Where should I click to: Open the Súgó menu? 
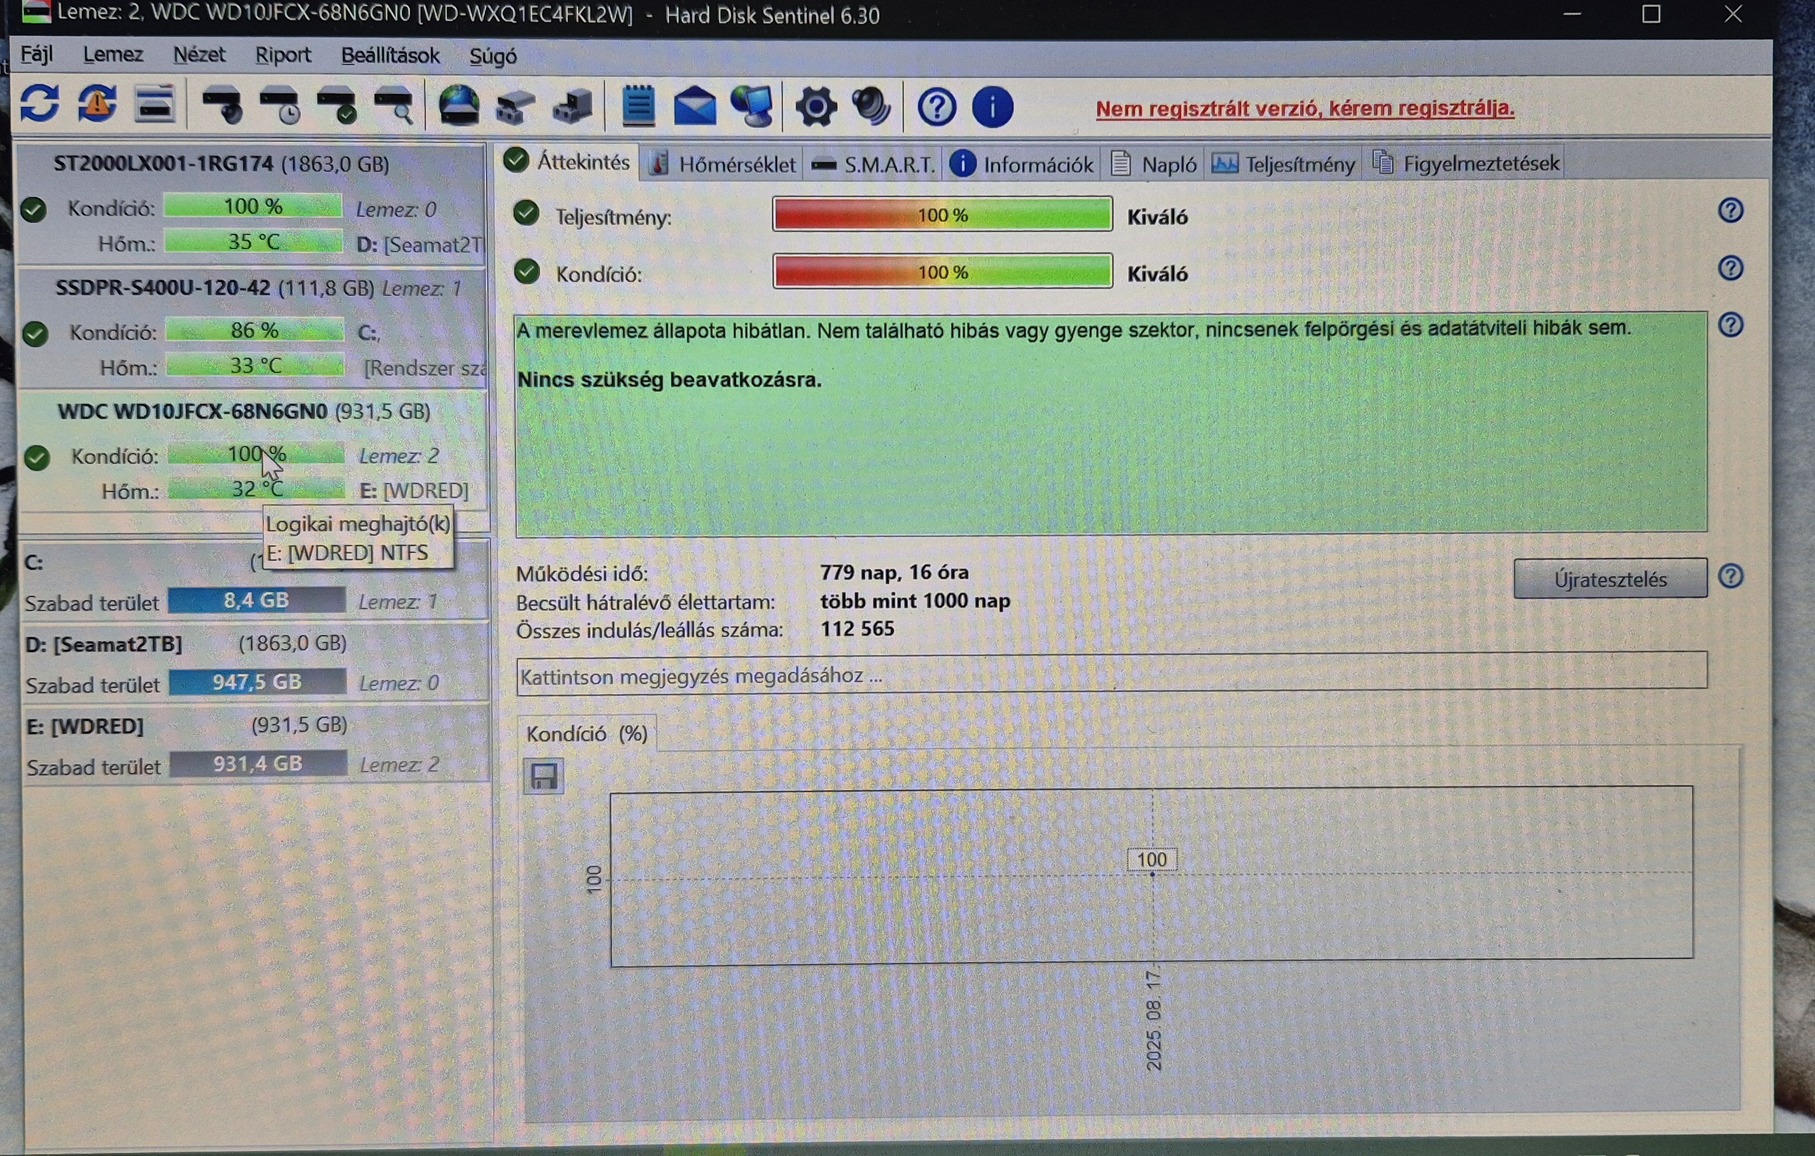coord(493,57)
